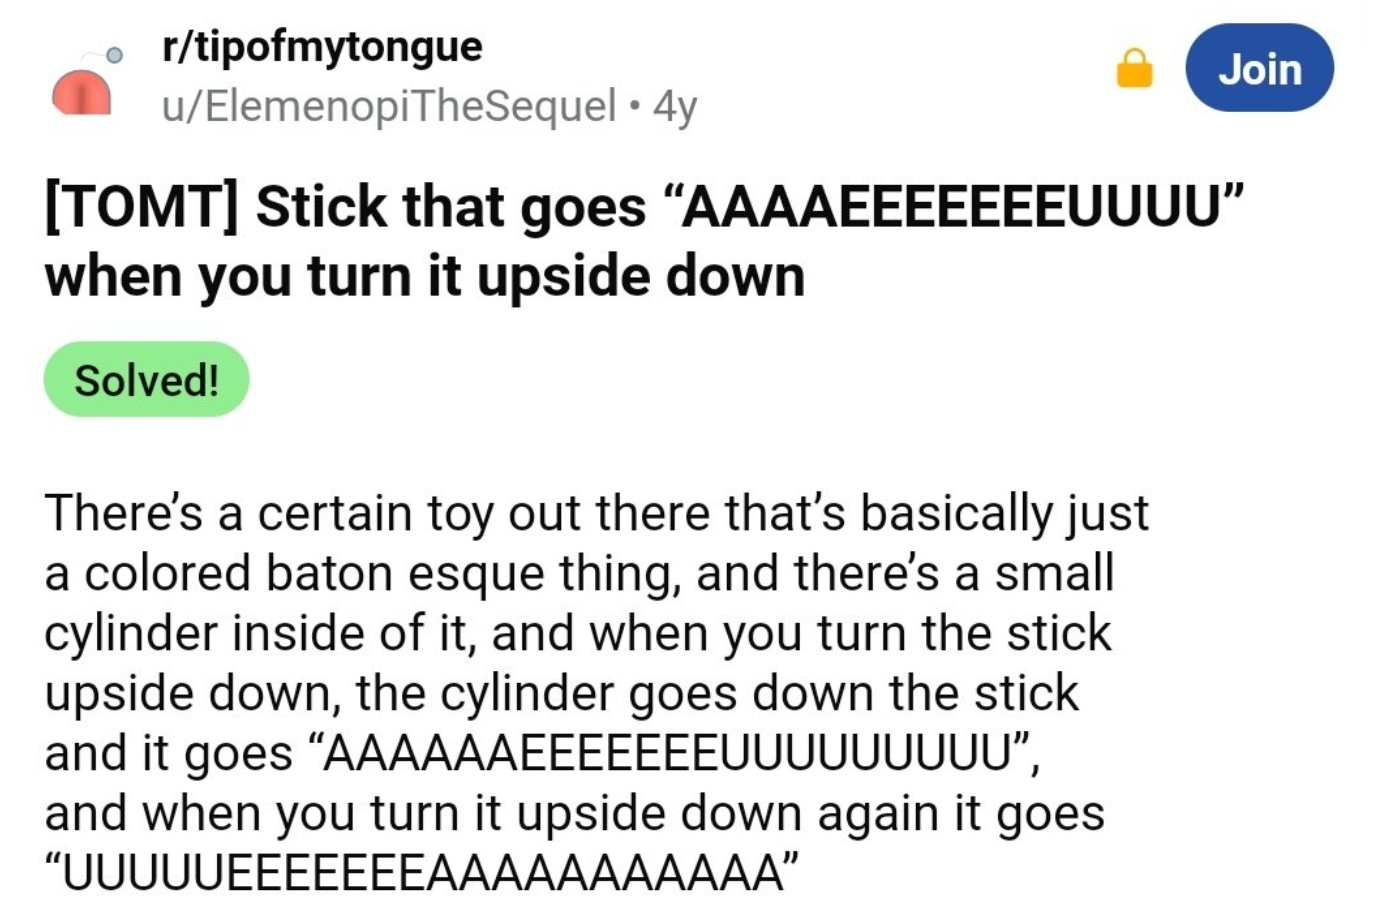Click the yellow locked post padlock icon

pyautogui.click(x=1134, y=70)
